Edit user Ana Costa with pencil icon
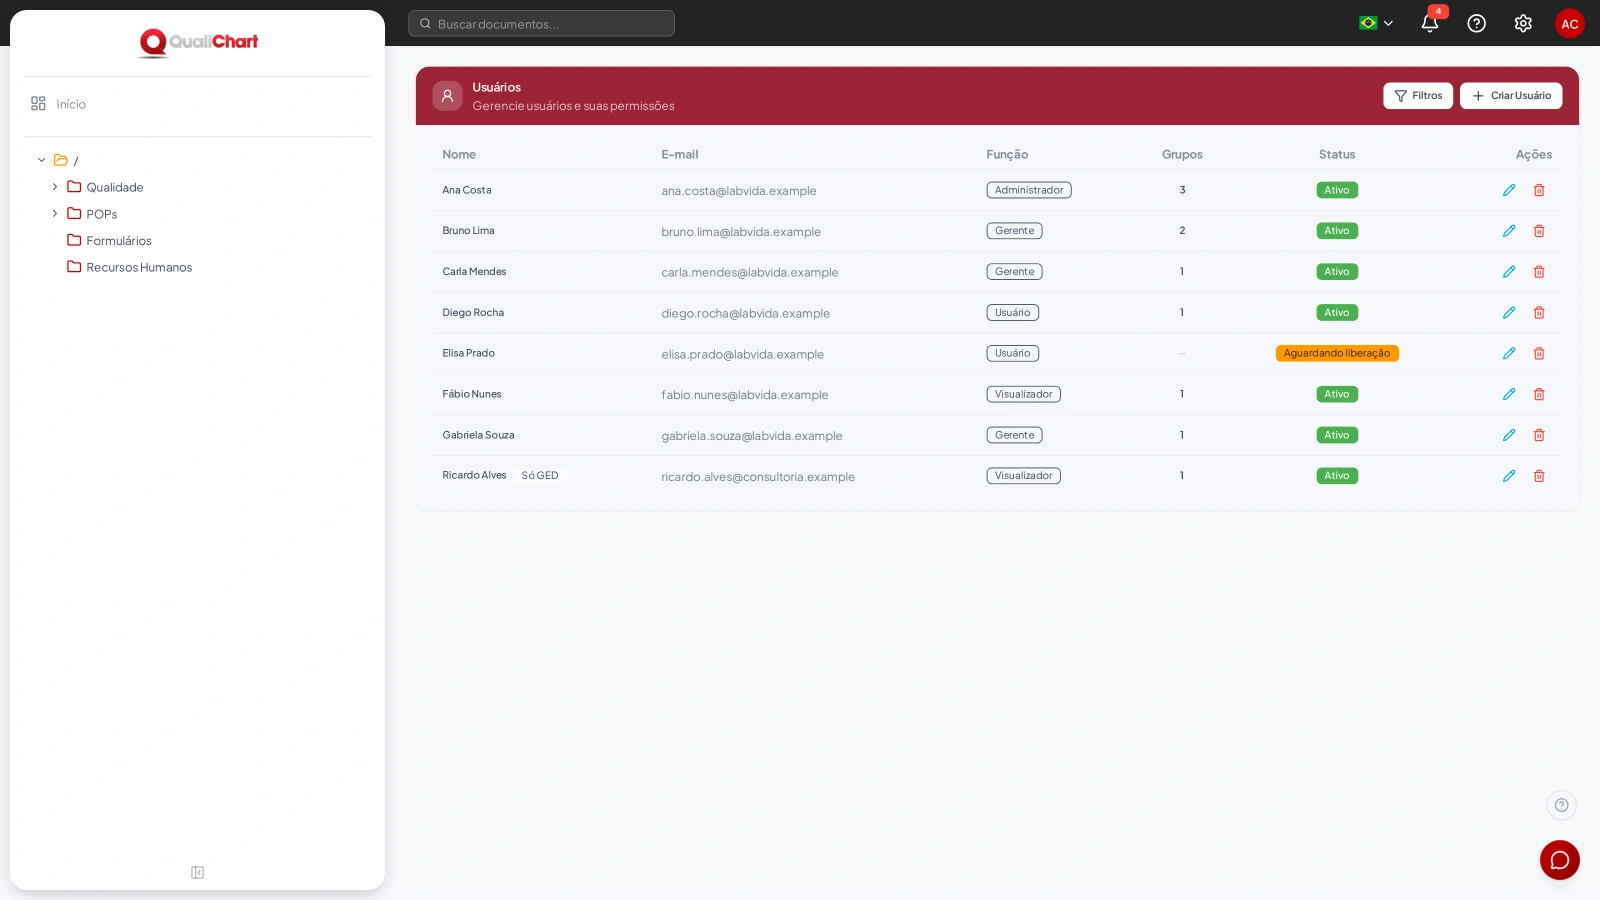The height and width of the screenshot is (900, 1600). 1509,190
